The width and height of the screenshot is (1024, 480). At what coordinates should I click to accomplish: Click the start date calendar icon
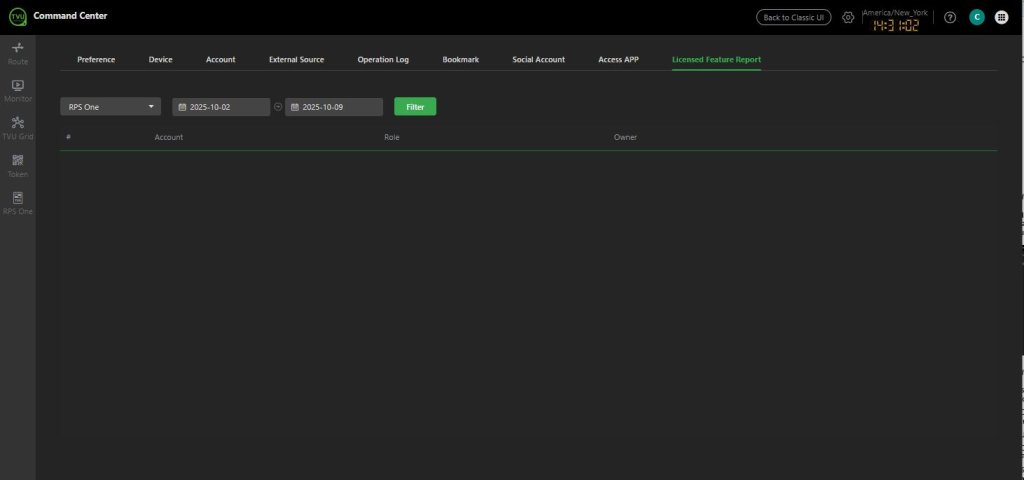pyautogui.click(x=182, y=107)
